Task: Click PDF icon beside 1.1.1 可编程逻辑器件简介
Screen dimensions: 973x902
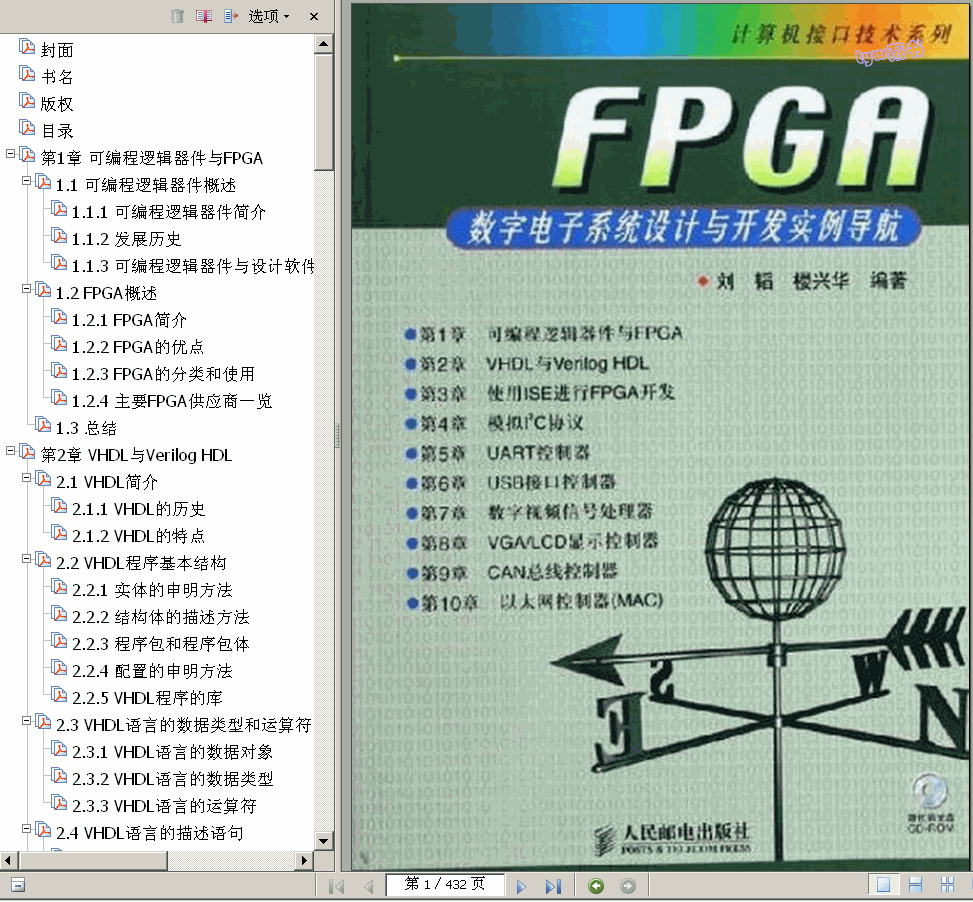Action: coord(59,209)
